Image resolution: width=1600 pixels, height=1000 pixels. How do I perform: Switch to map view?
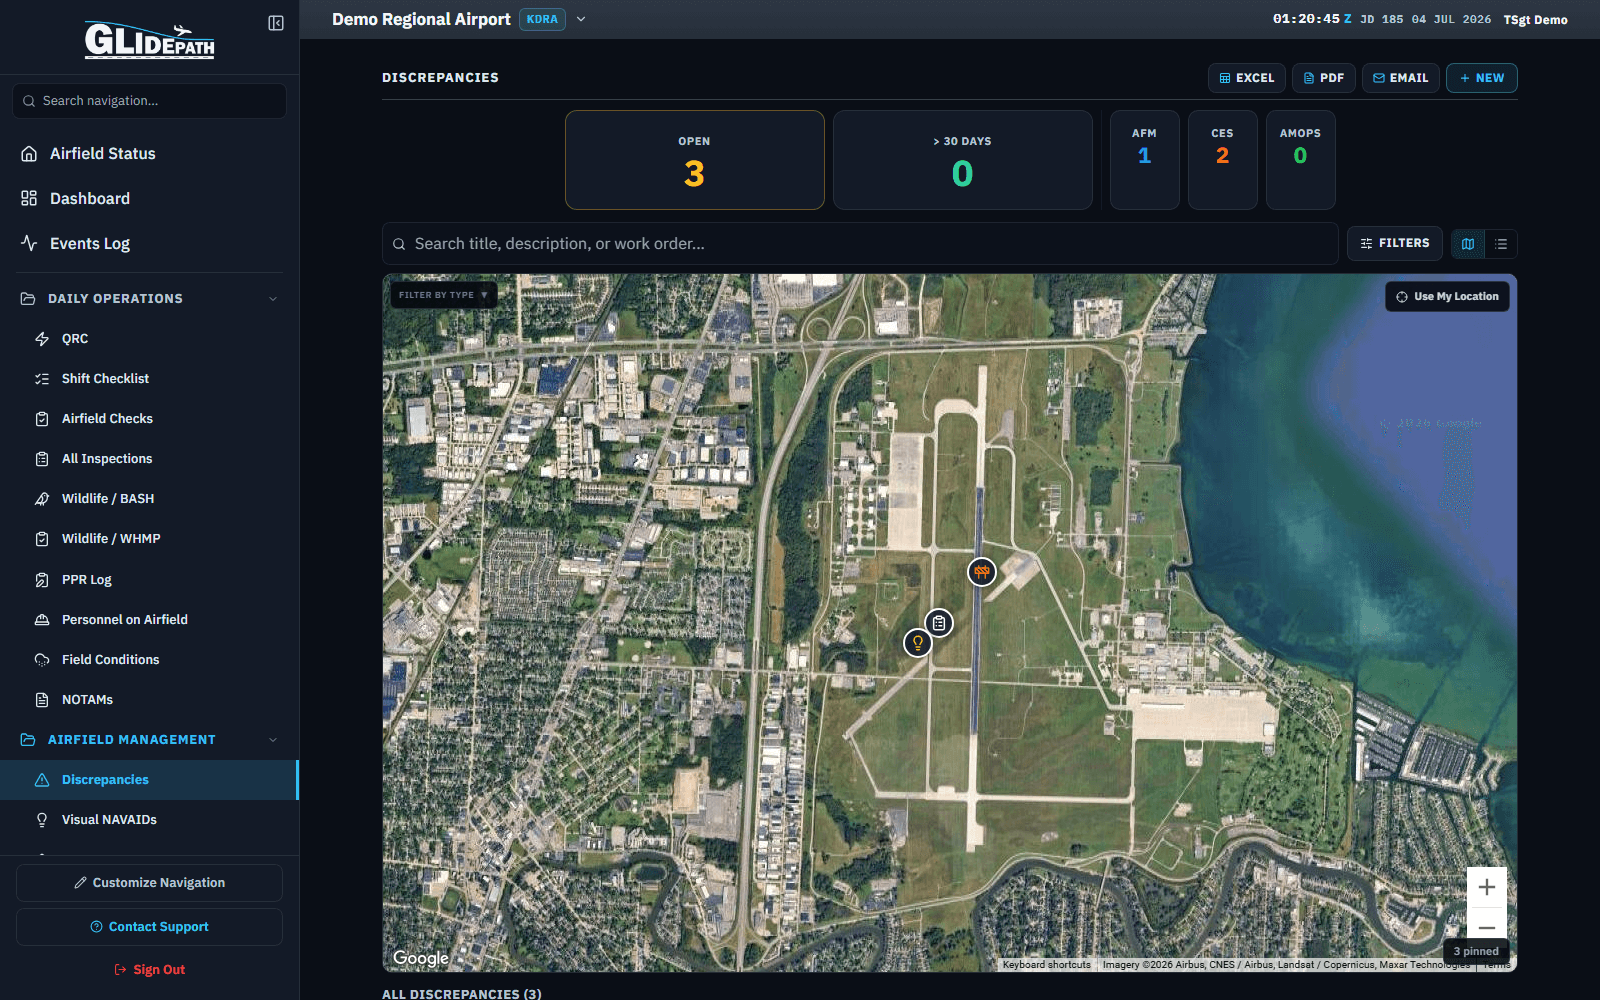pos(1468,244)
